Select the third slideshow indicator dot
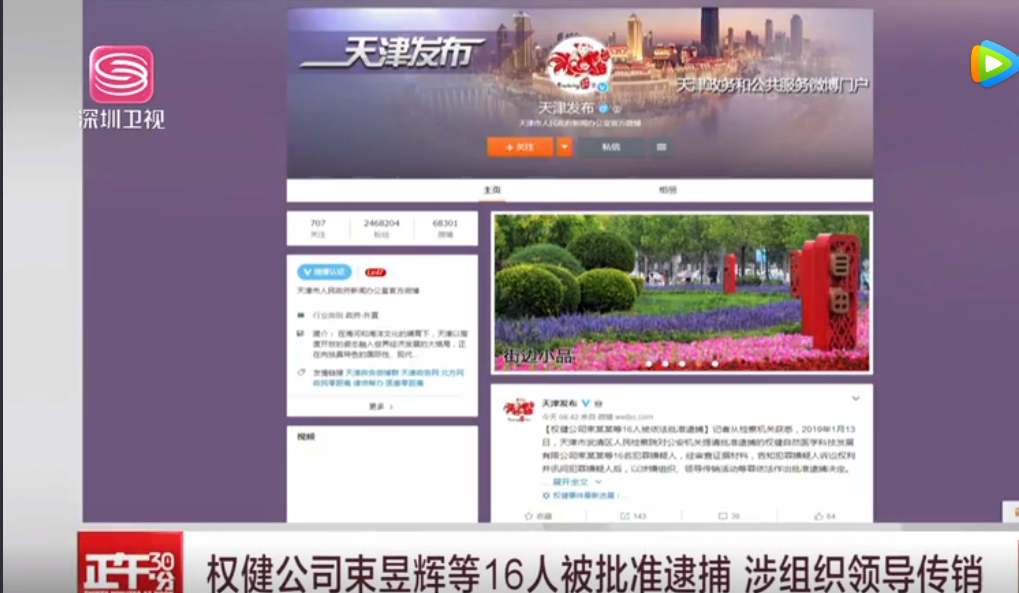 [682, 364]
